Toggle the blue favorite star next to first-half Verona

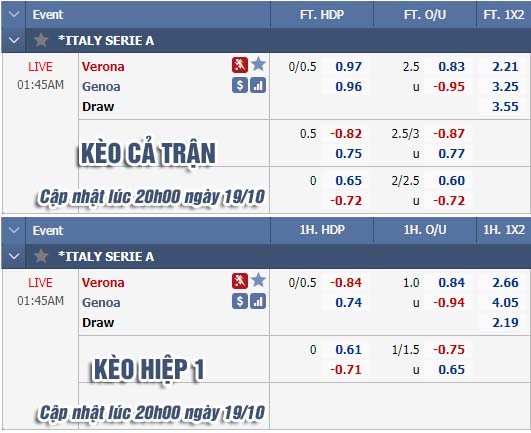258,280
